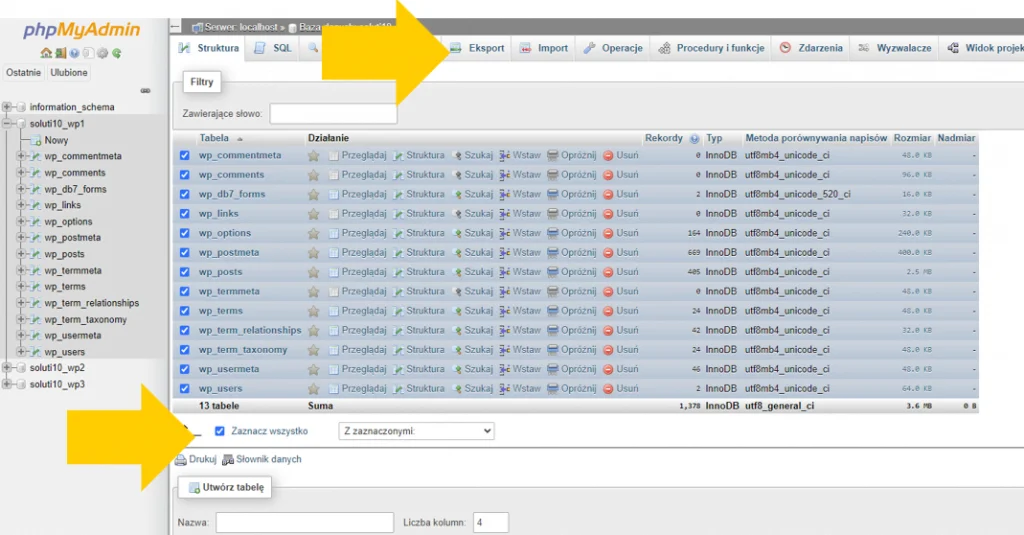Click the Opróżnij icon for wp_termmeta

coord(552,291)
